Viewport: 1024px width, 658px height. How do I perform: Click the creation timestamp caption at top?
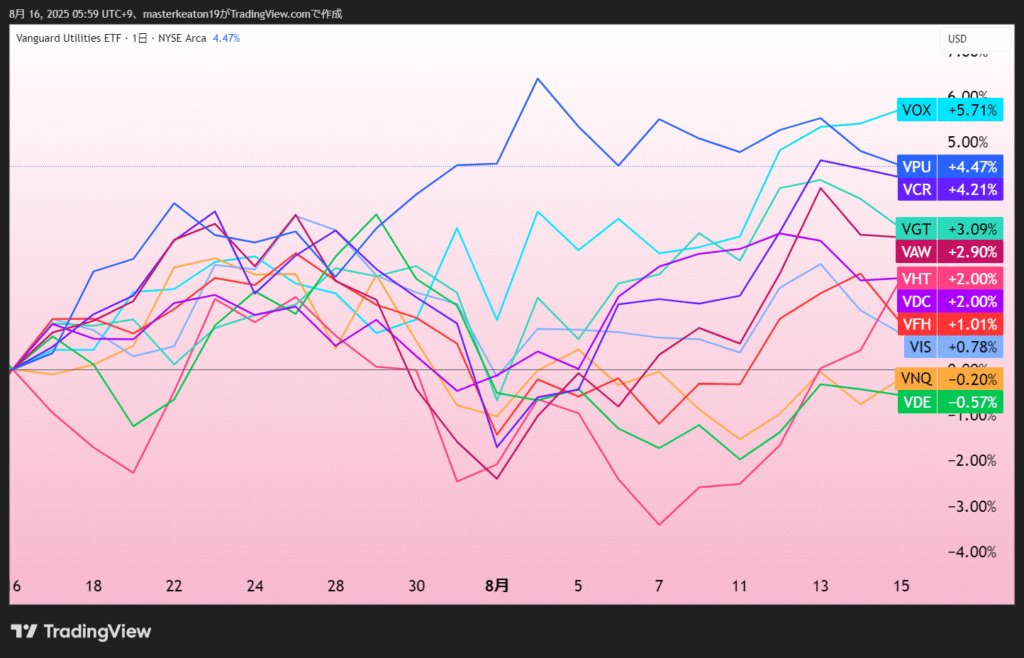[x=175, y=14]
